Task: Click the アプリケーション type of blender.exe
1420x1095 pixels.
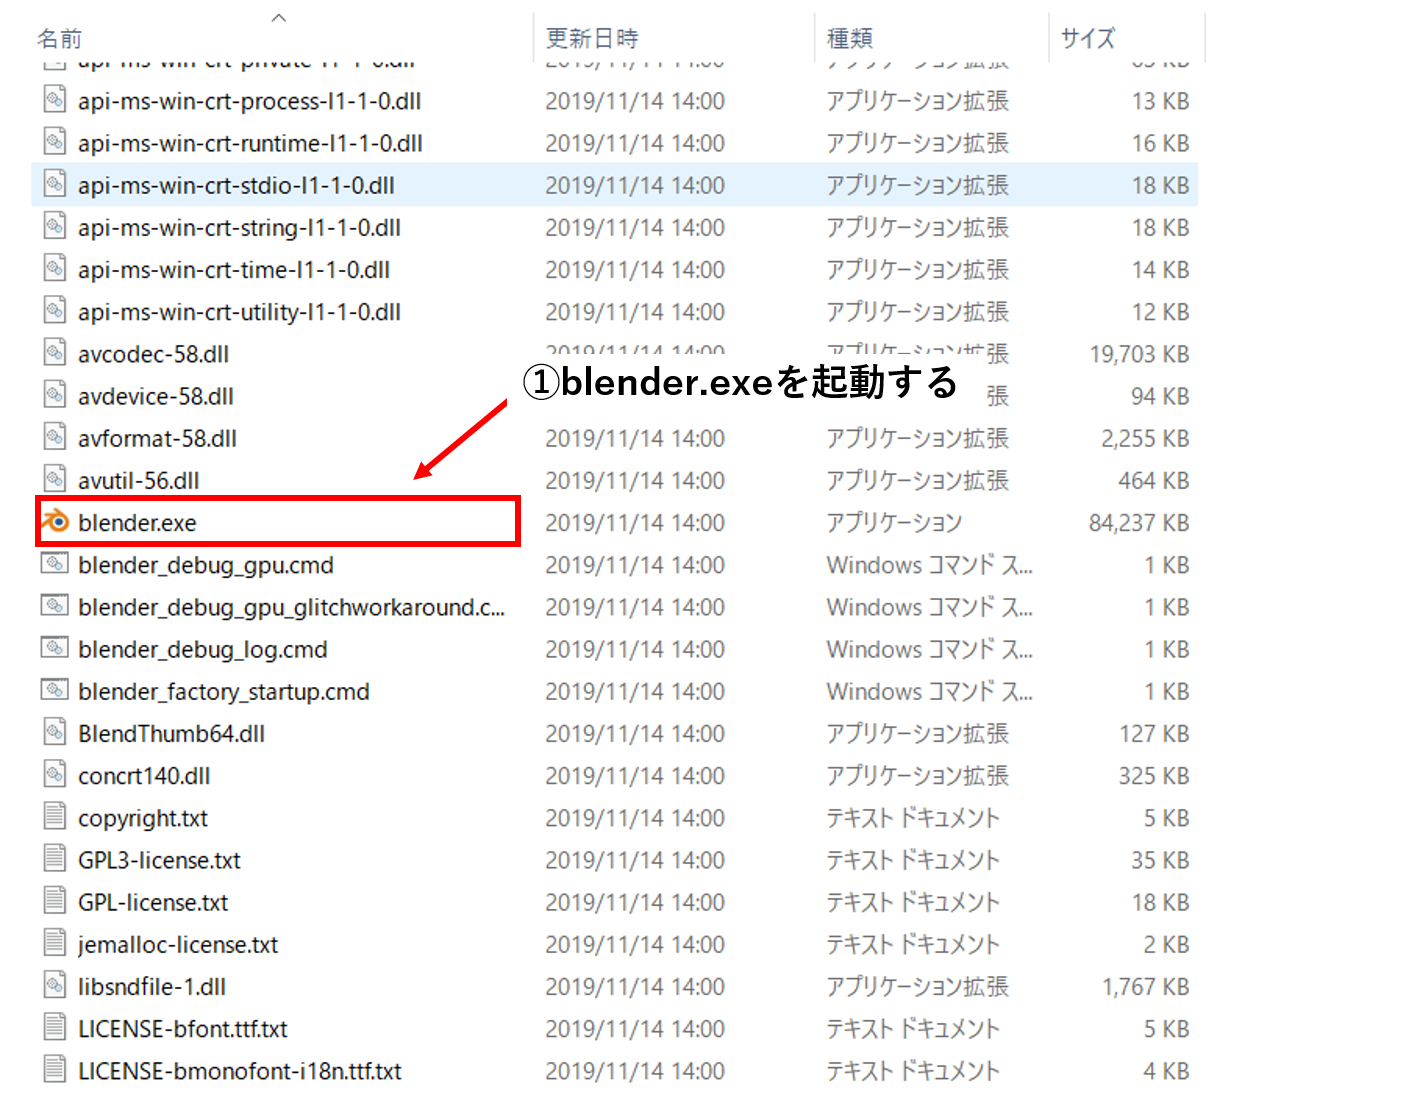Action: coord(894,522)
